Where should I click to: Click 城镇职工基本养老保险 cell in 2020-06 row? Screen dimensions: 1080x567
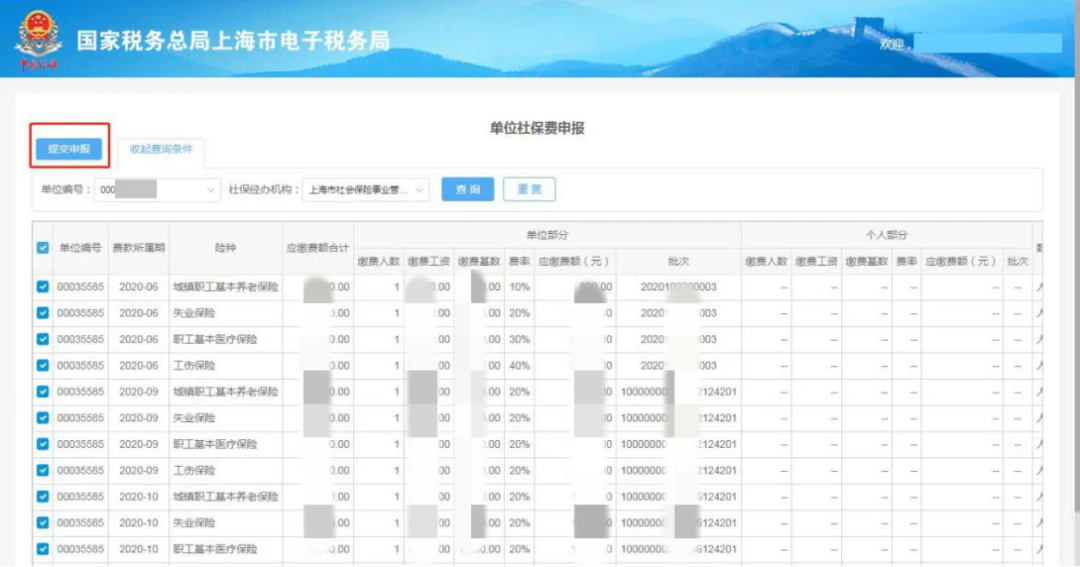pos(225,287)
